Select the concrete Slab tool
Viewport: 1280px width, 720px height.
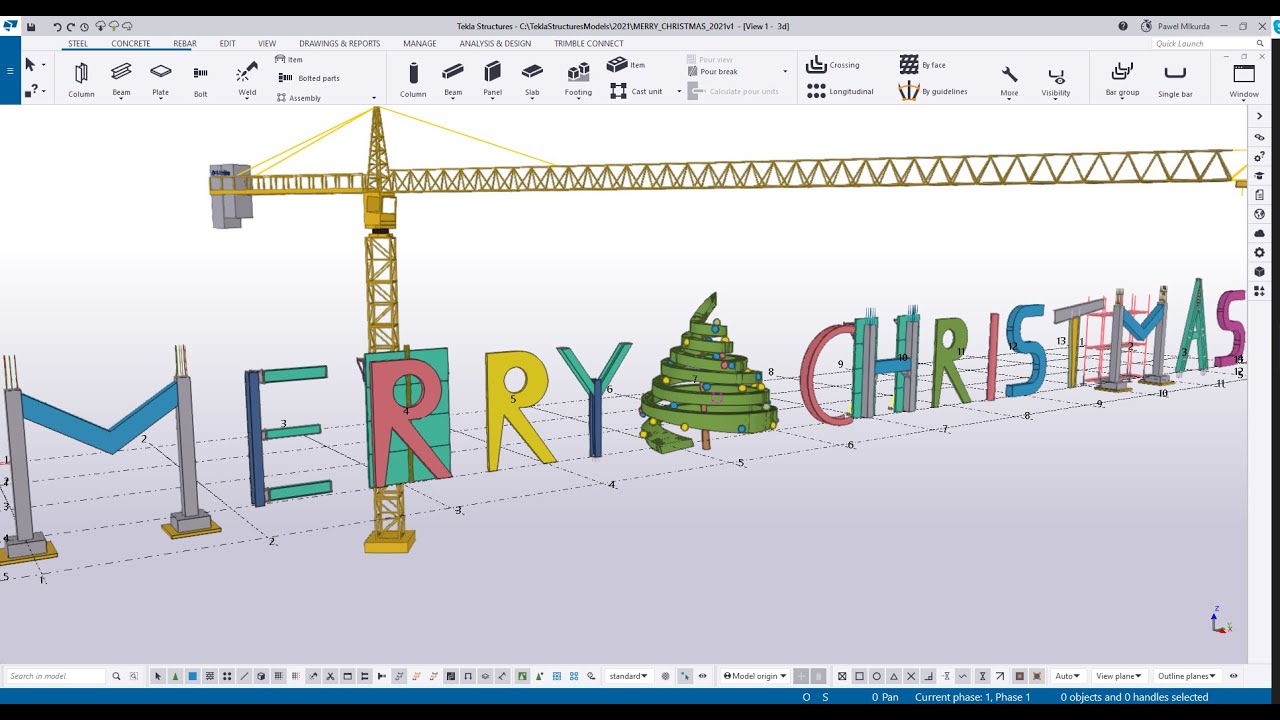pyautogui.click(x=532, y=80)
